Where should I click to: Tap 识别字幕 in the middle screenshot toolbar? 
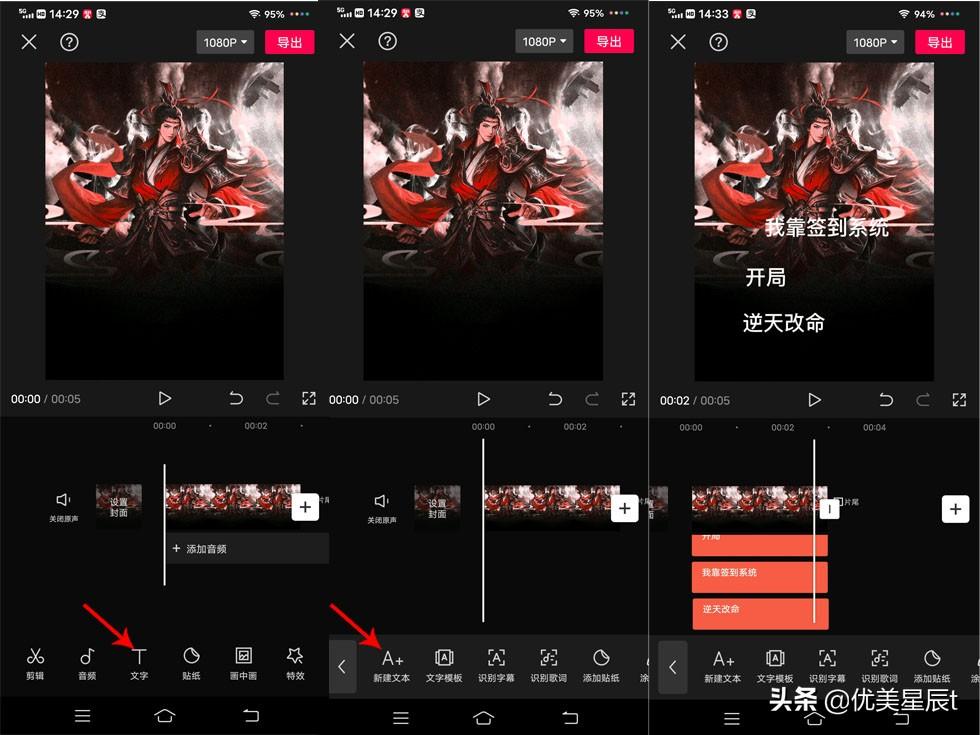[496, 666]
